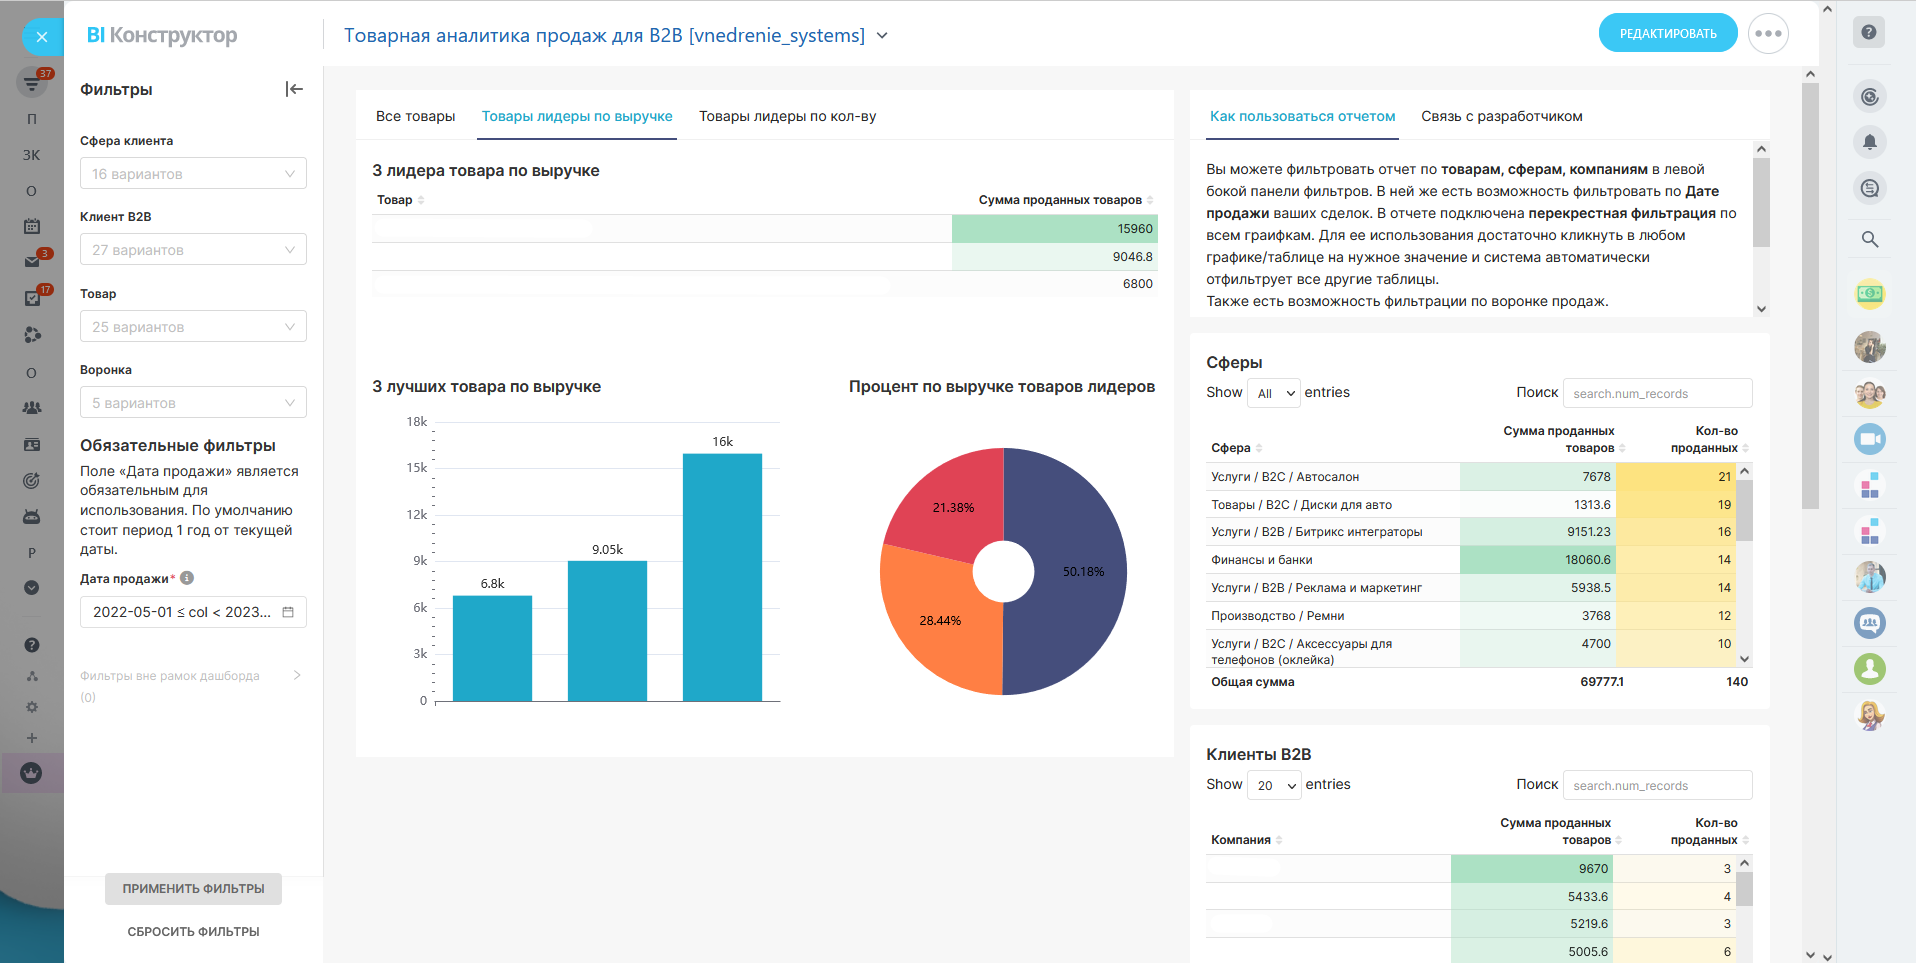The height and width of the screenshot is (963, 1916).
Task: Collapse the Фильтры side panel
Action: (294, 89)
